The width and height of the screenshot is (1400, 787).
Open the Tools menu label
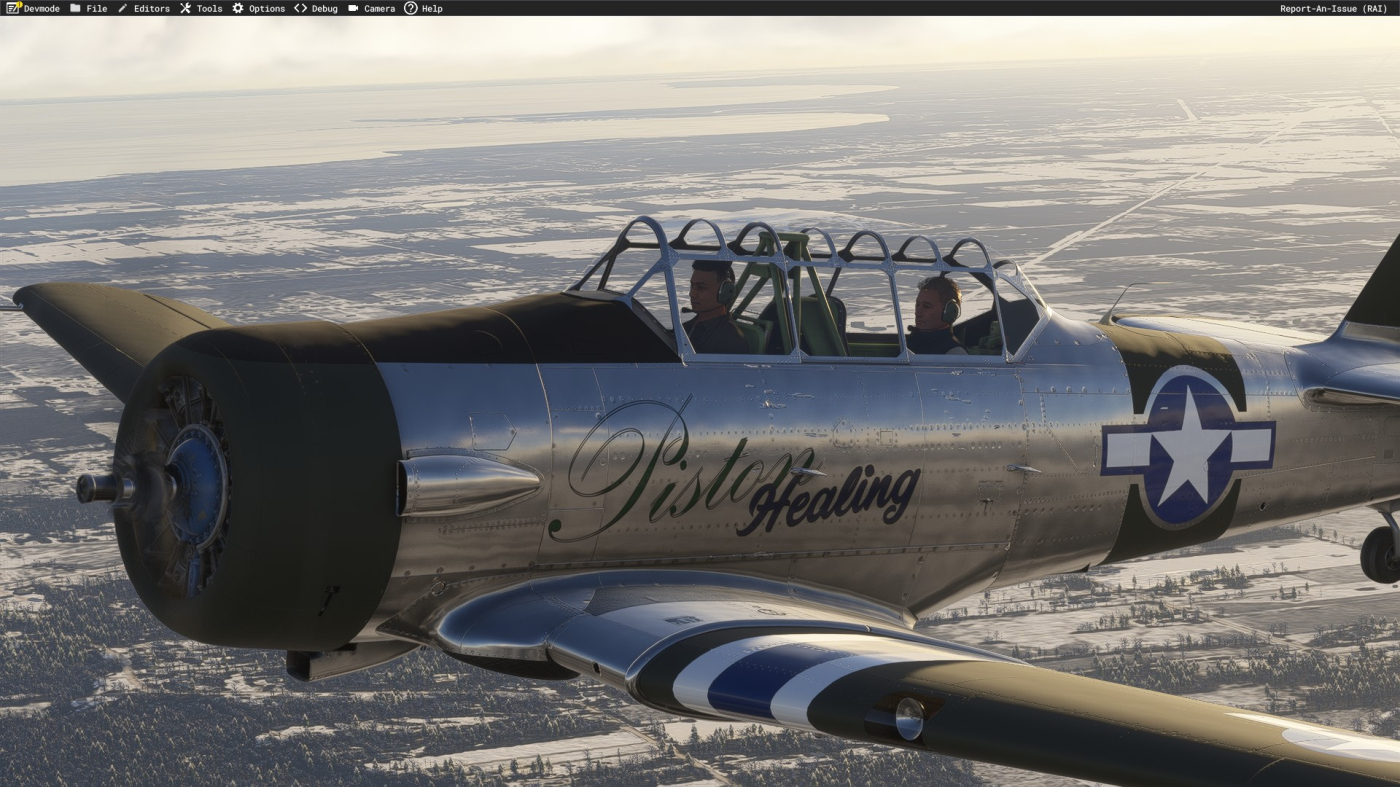[x=209, y=9]
